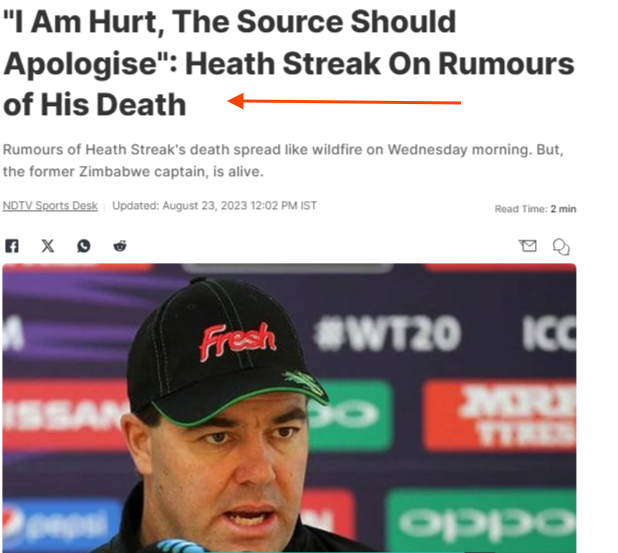This screenshot has height=553, width=618.
Task: Click the article summary about rumours spreading
Action: (283, 160)
